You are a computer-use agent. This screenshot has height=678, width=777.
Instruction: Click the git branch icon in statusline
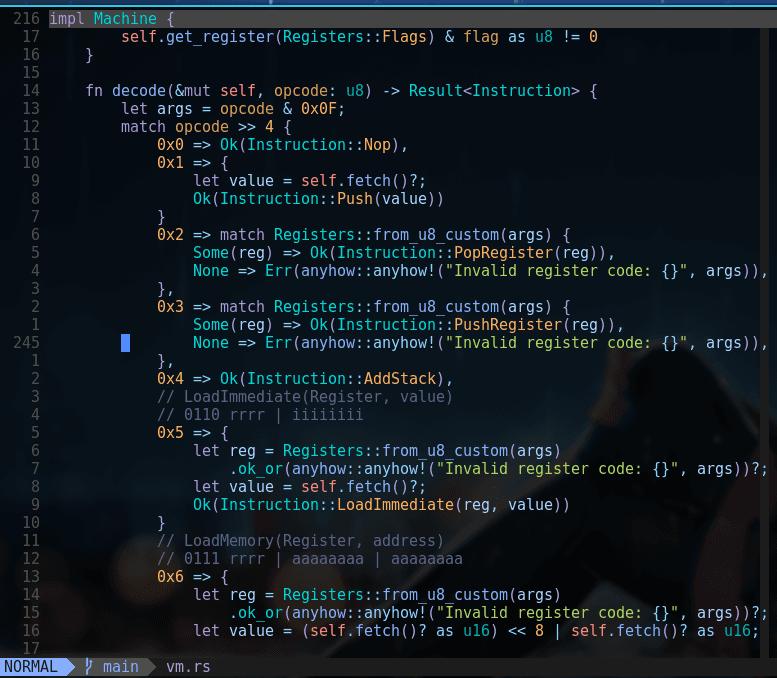tap(89, 667)
